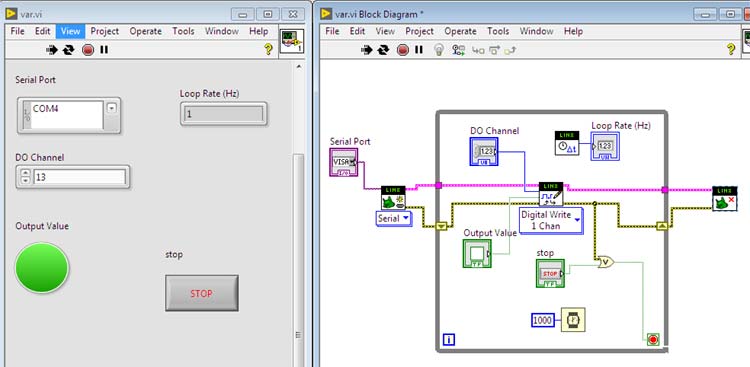Open View menu in var.vi front panel
This screenshot has width=750, height=367.
coord(70,31)
